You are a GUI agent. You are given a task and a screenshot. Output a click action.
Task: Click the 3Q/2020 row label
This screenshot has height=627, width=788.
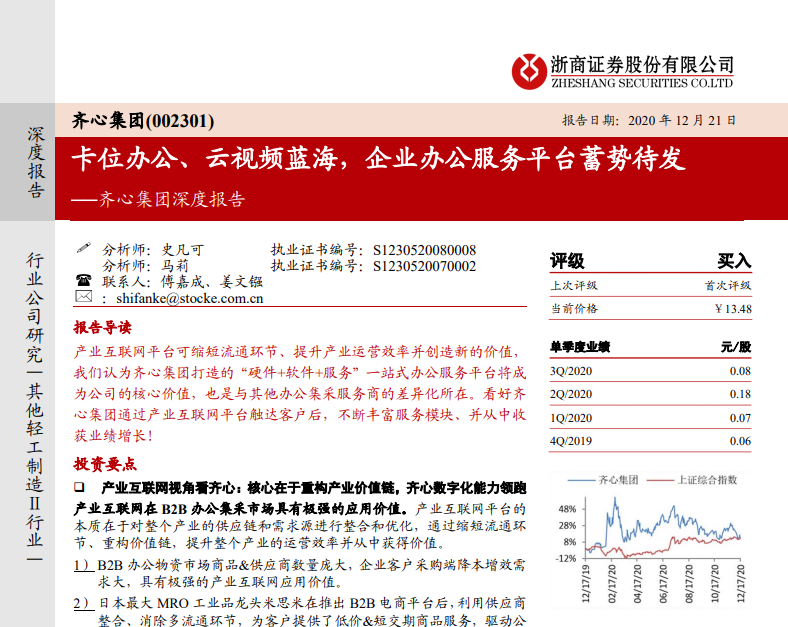point(571,371)
